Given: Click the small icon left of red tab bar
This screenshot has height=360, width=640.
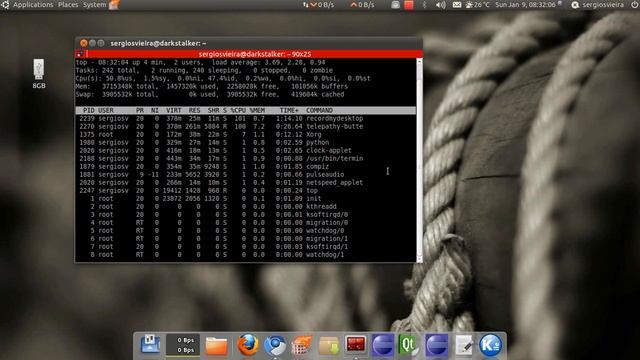Looking at the screenshot, I should pyautogui.click(x=80, y=54).
